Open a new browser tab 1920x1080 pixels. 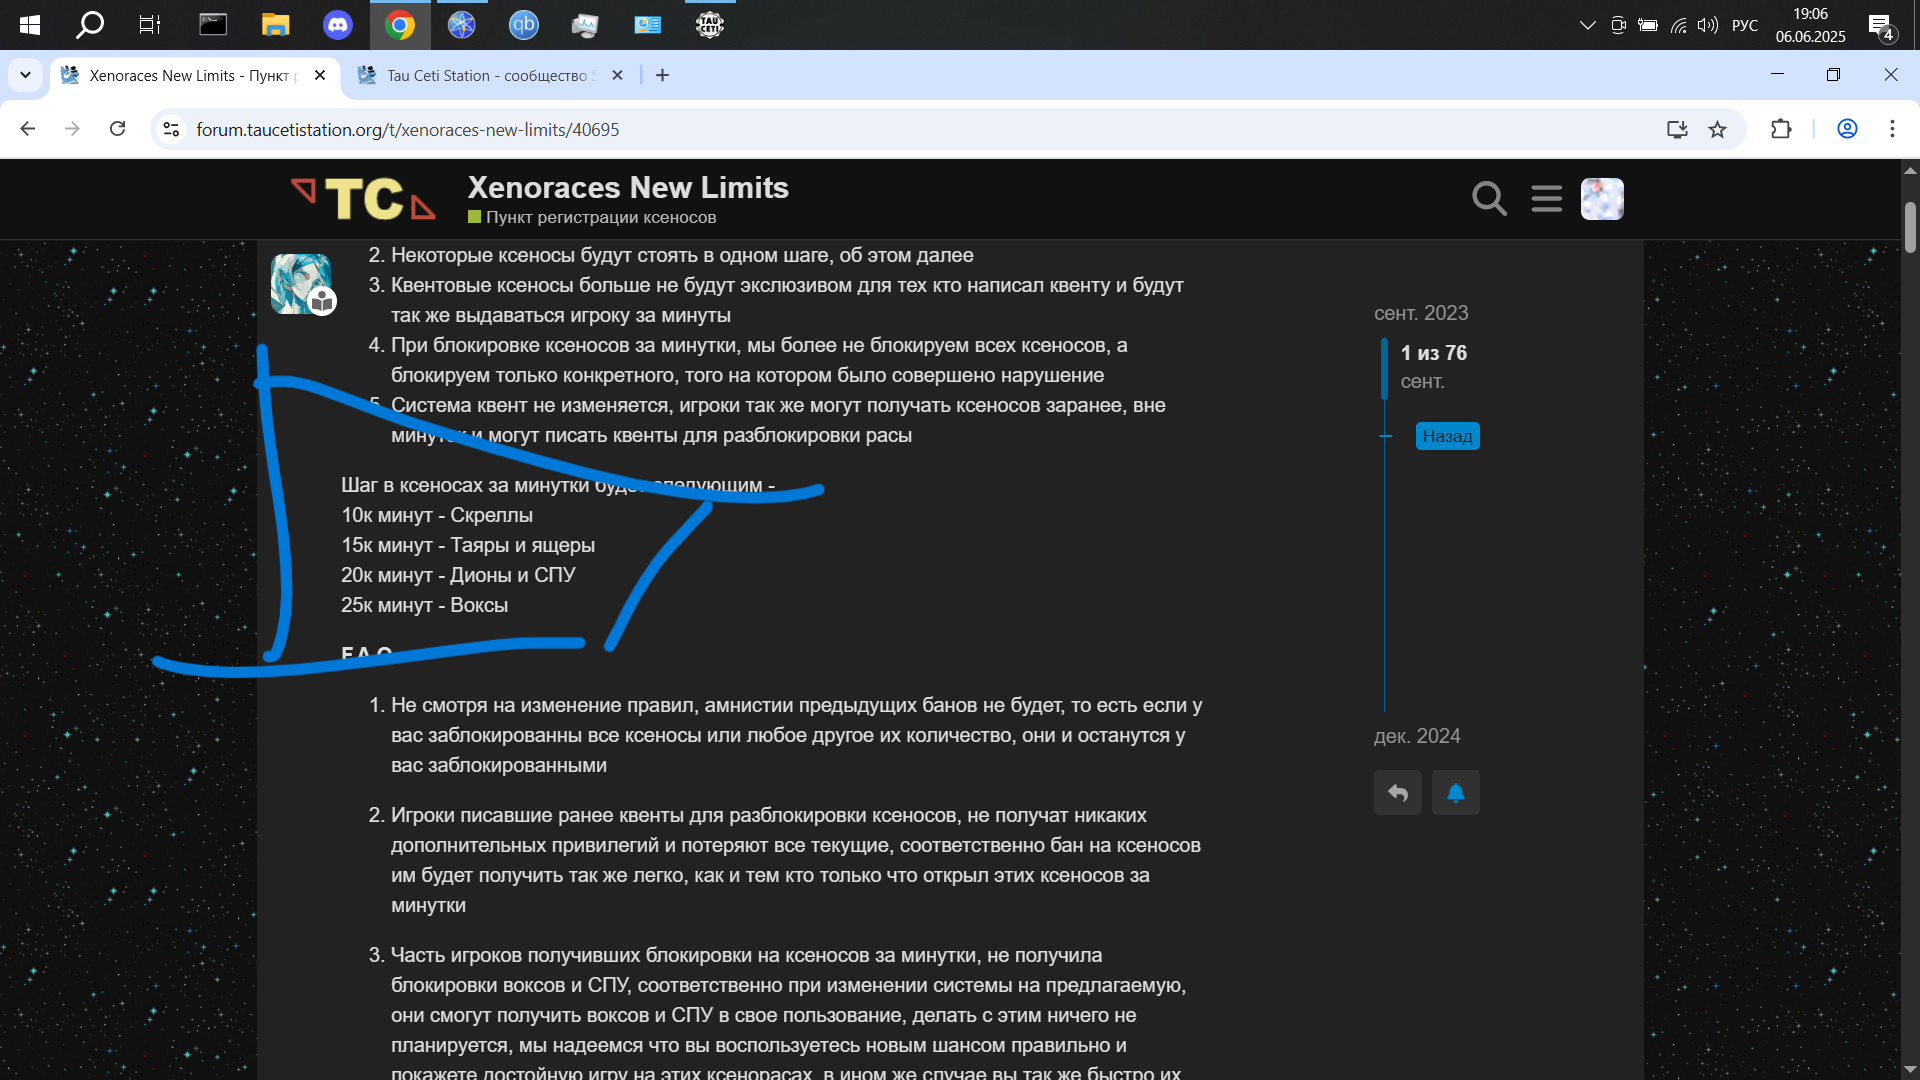[662, 76]
